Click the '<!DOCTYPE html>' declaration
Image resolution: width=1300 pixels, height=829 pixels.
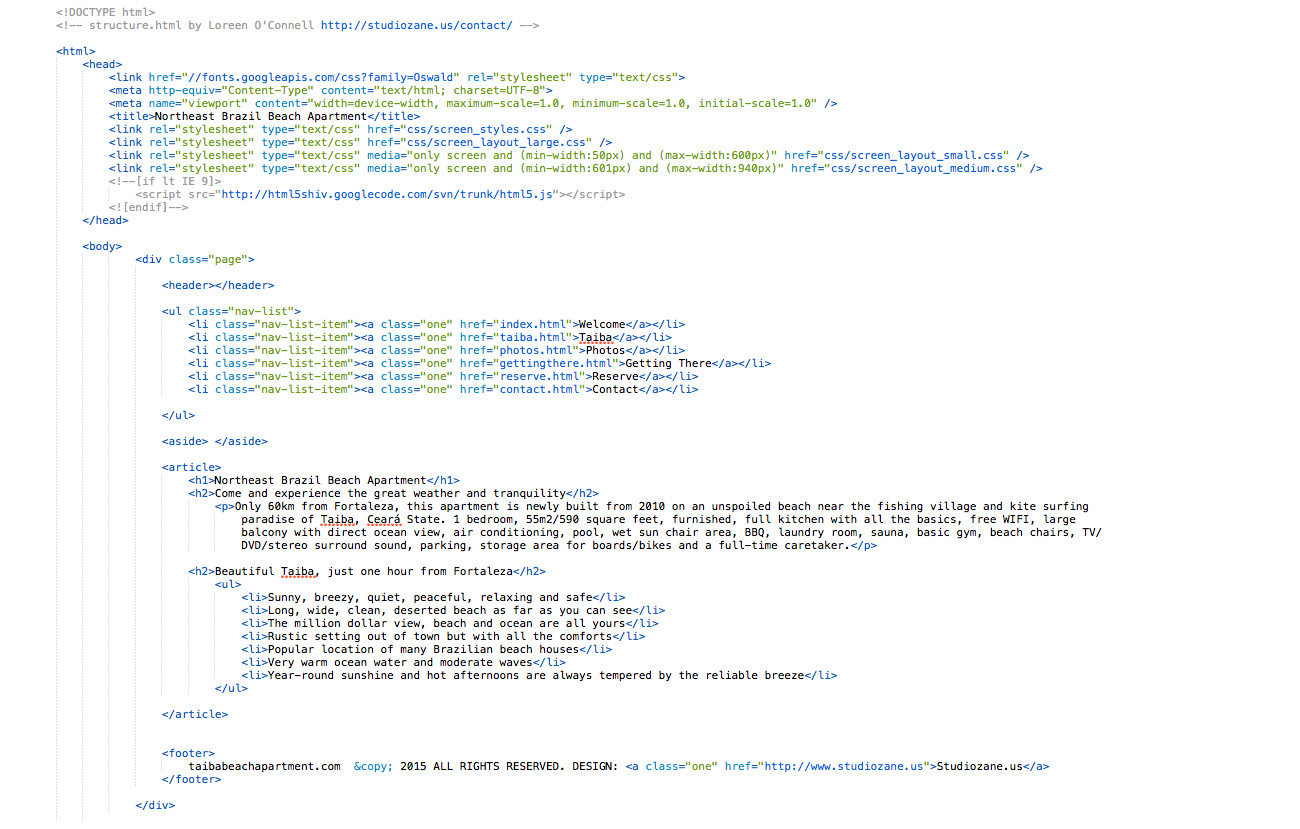coord(106,12)
